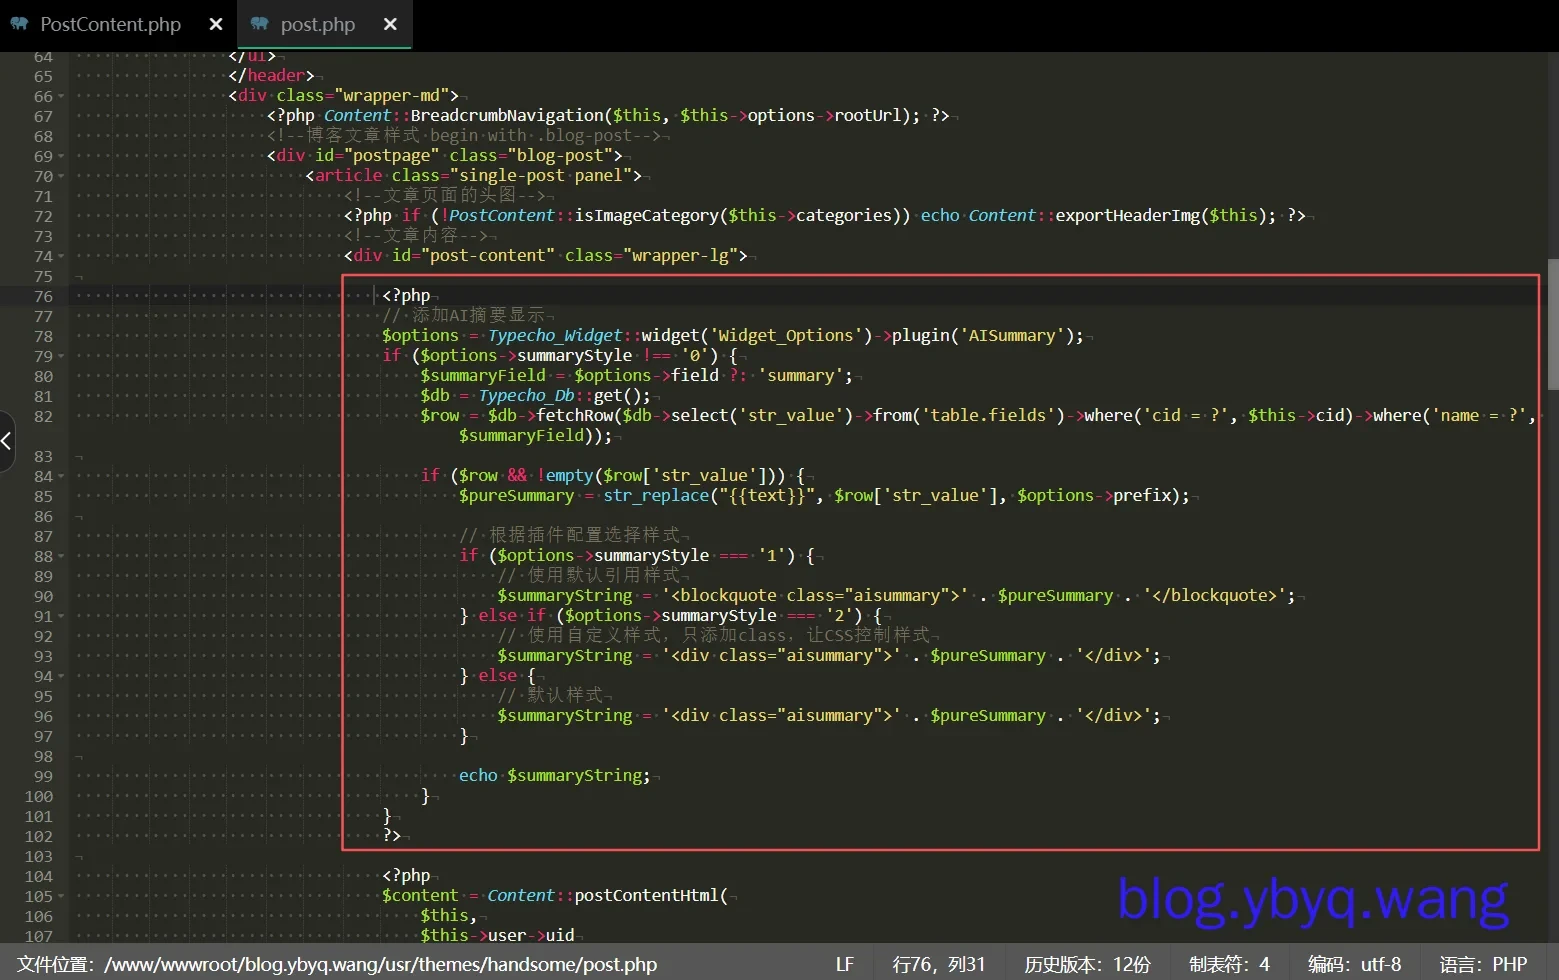Close the PostContent.php tab
The width and height of the screenshot is (1559, 980).
click(216, 24)
